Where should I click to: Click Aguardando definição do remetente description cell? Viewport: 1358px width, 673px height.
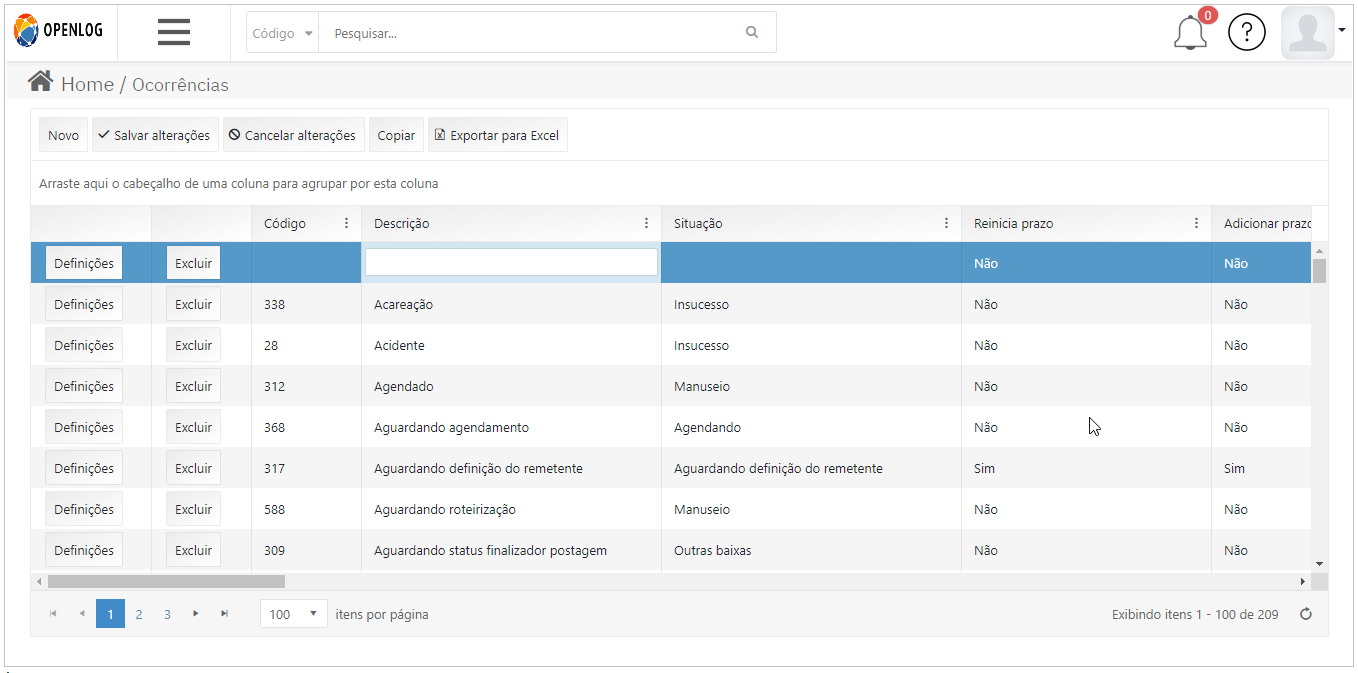[511, 468]
